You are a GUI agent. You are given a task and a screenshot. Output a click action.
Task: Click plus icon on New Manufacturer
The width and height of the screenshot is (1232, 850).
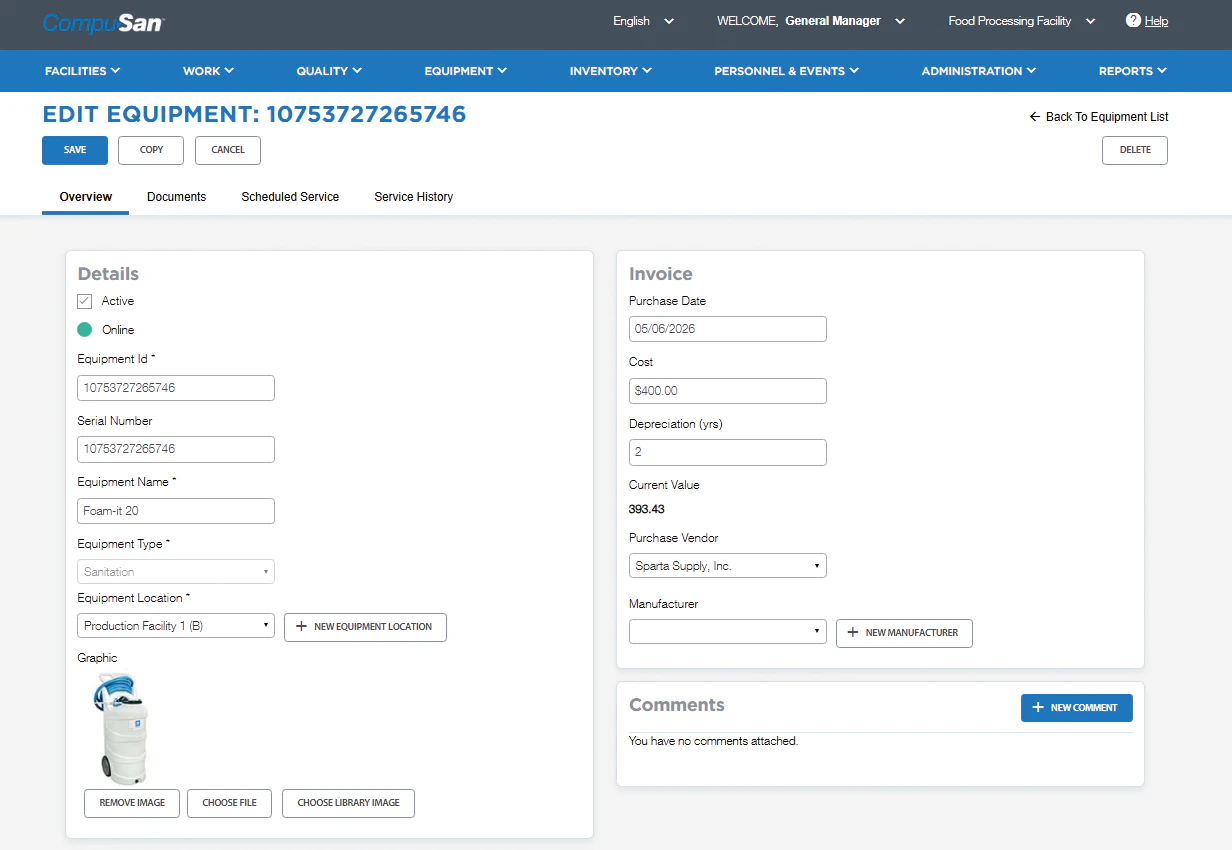[x=853, y=633]
